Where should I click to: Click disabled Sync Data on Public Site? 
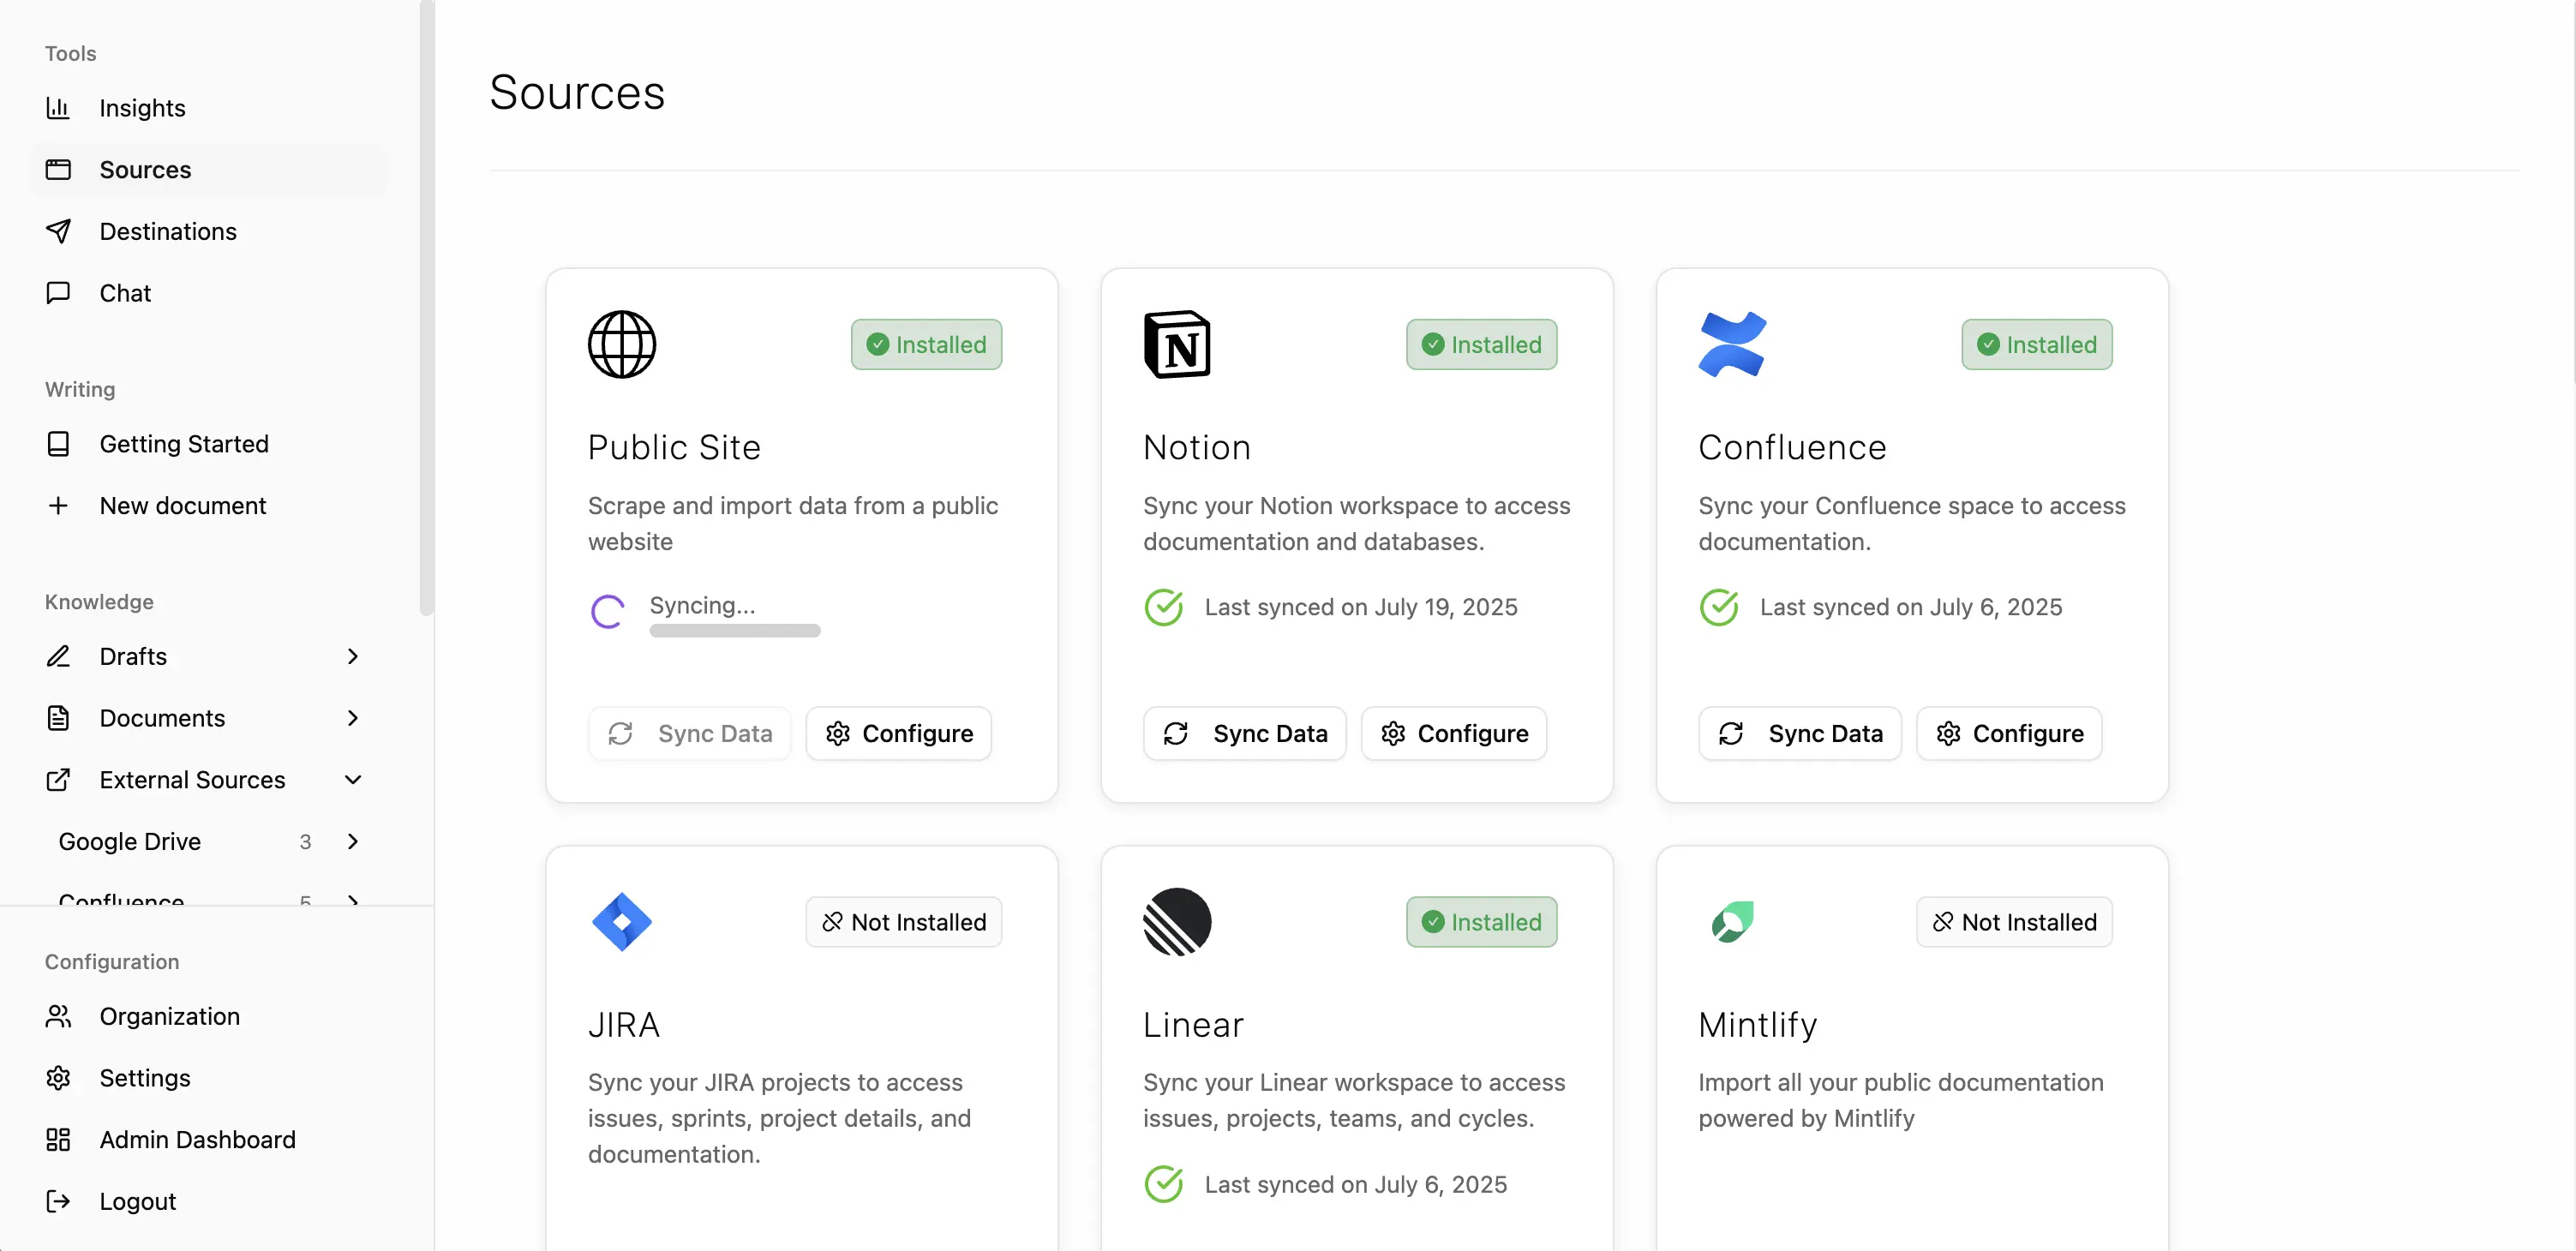tap(690, 734)
